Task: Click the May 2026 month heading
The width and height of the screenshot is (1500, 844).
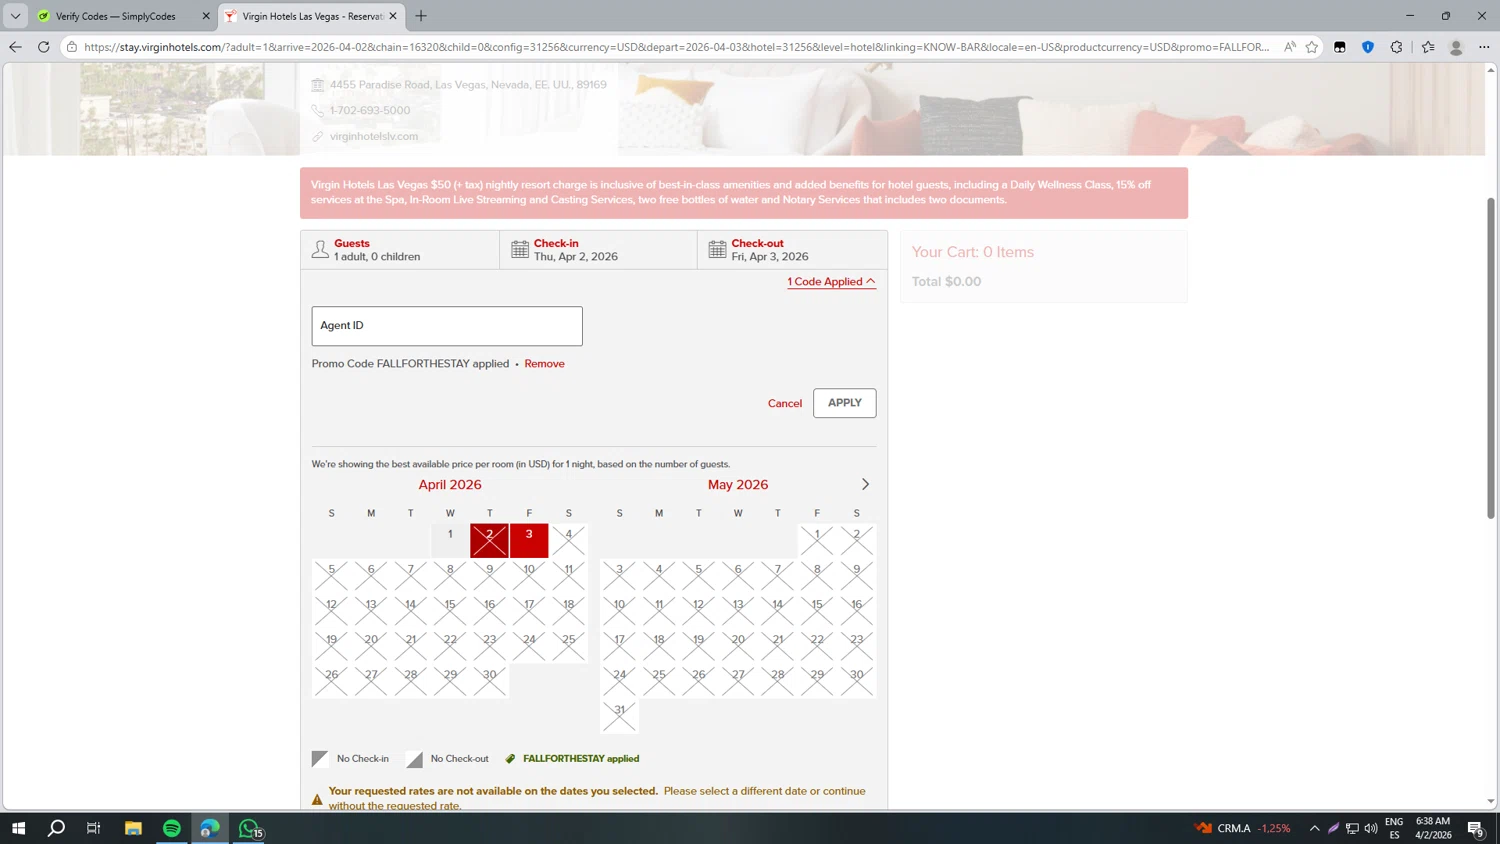Action: [738, 485]
